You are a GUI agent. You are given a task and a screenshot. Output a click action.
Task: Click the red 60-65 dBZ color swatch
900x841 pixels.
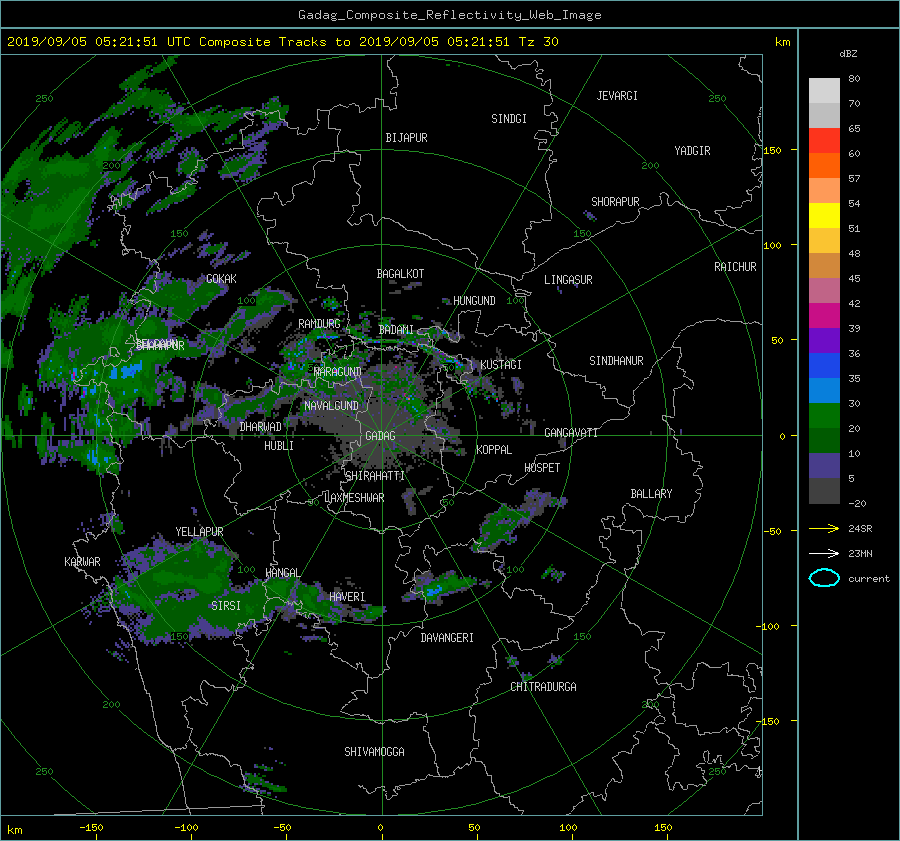(x=824, y=141)
